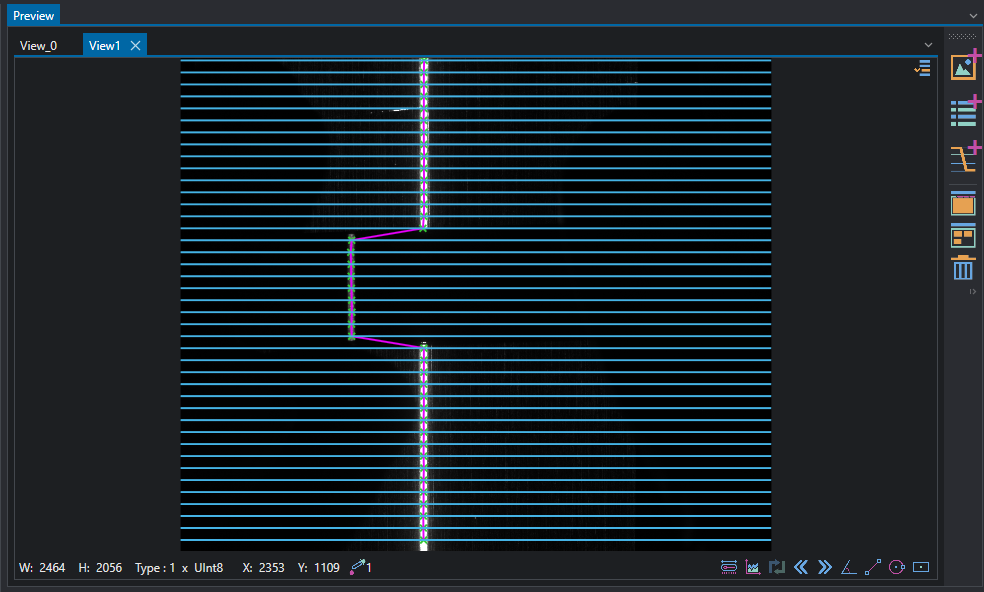Click the Y coordinate value 1109
This screenshot has height=592, width=984.
[x=326, y=568]
